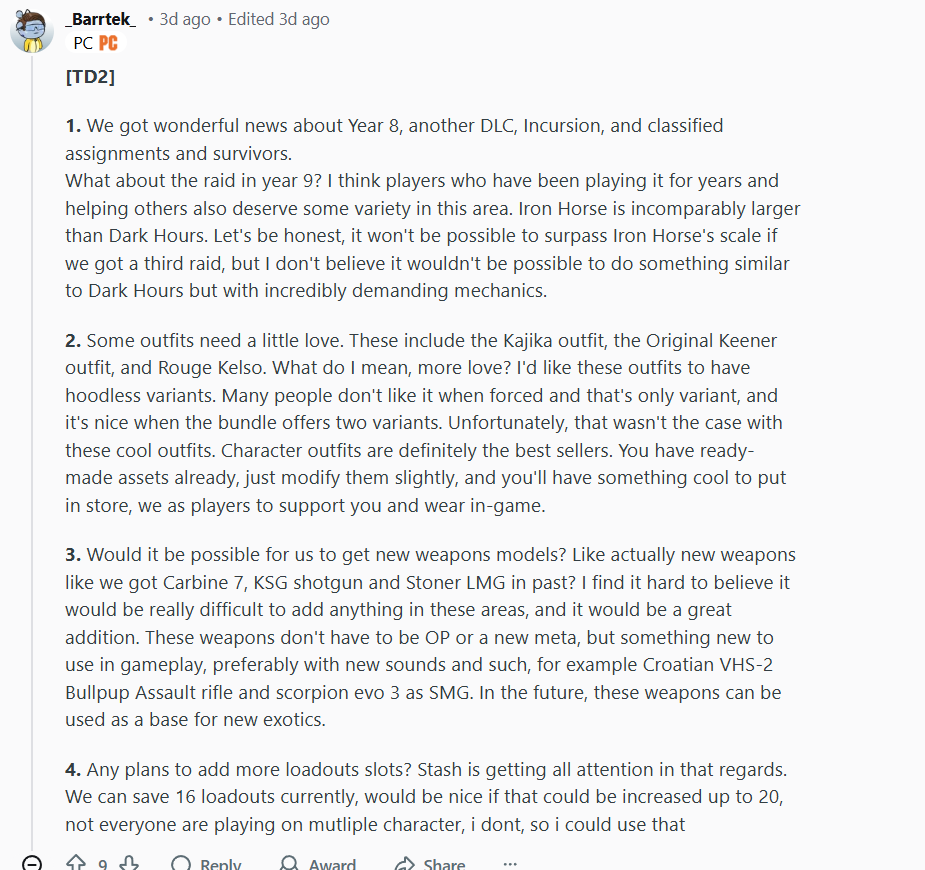Viewport: 925px width, 870px height.
Task: Click the 'Edited 3d ago' label
Action: (x=278, y=19)
